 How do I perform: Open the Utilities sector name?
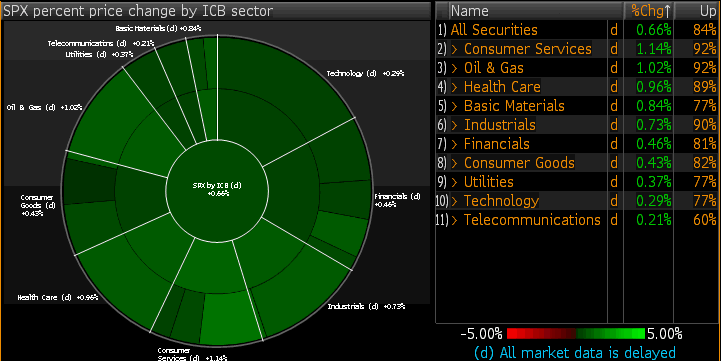point(488,182)
